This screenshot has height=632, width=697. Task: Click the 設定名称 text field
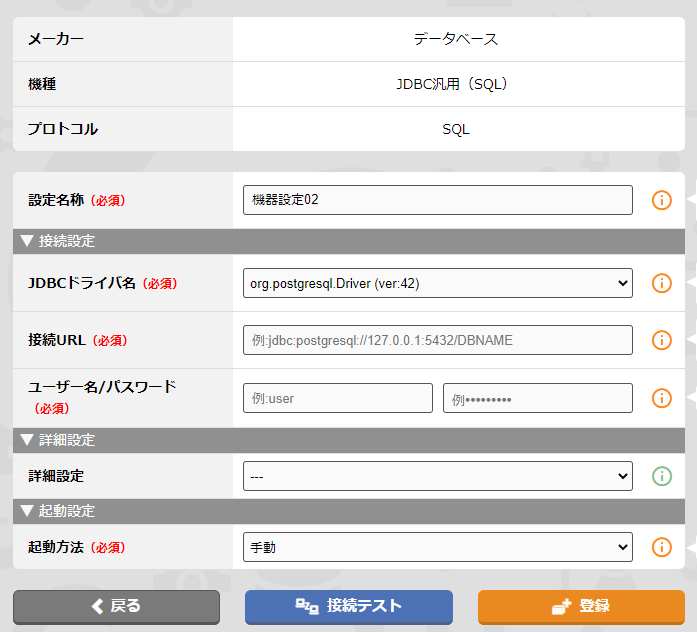[x=437, y=200]
